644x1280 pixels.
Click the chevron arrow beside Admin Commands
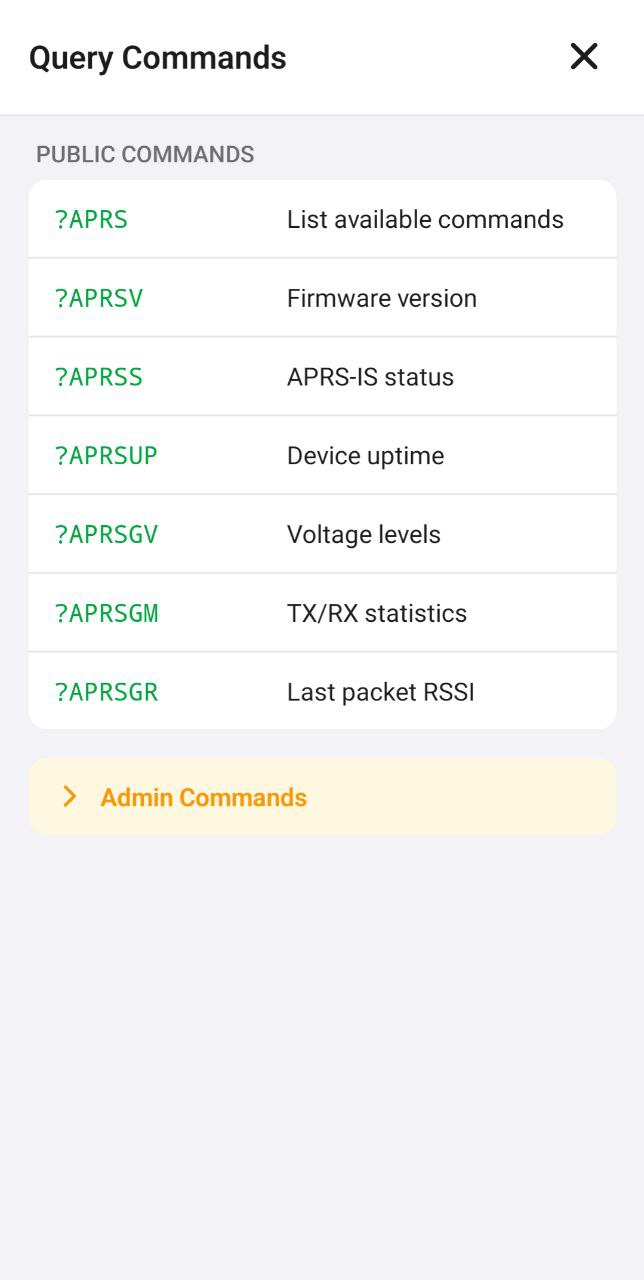pos(69,796)
